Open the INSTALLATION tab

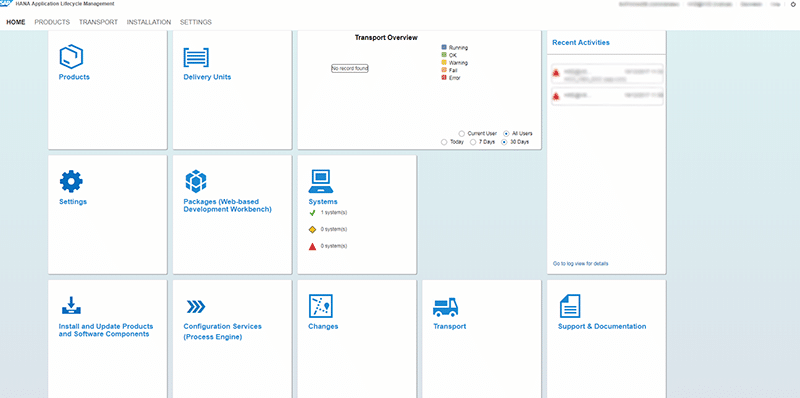click(149, 22)
